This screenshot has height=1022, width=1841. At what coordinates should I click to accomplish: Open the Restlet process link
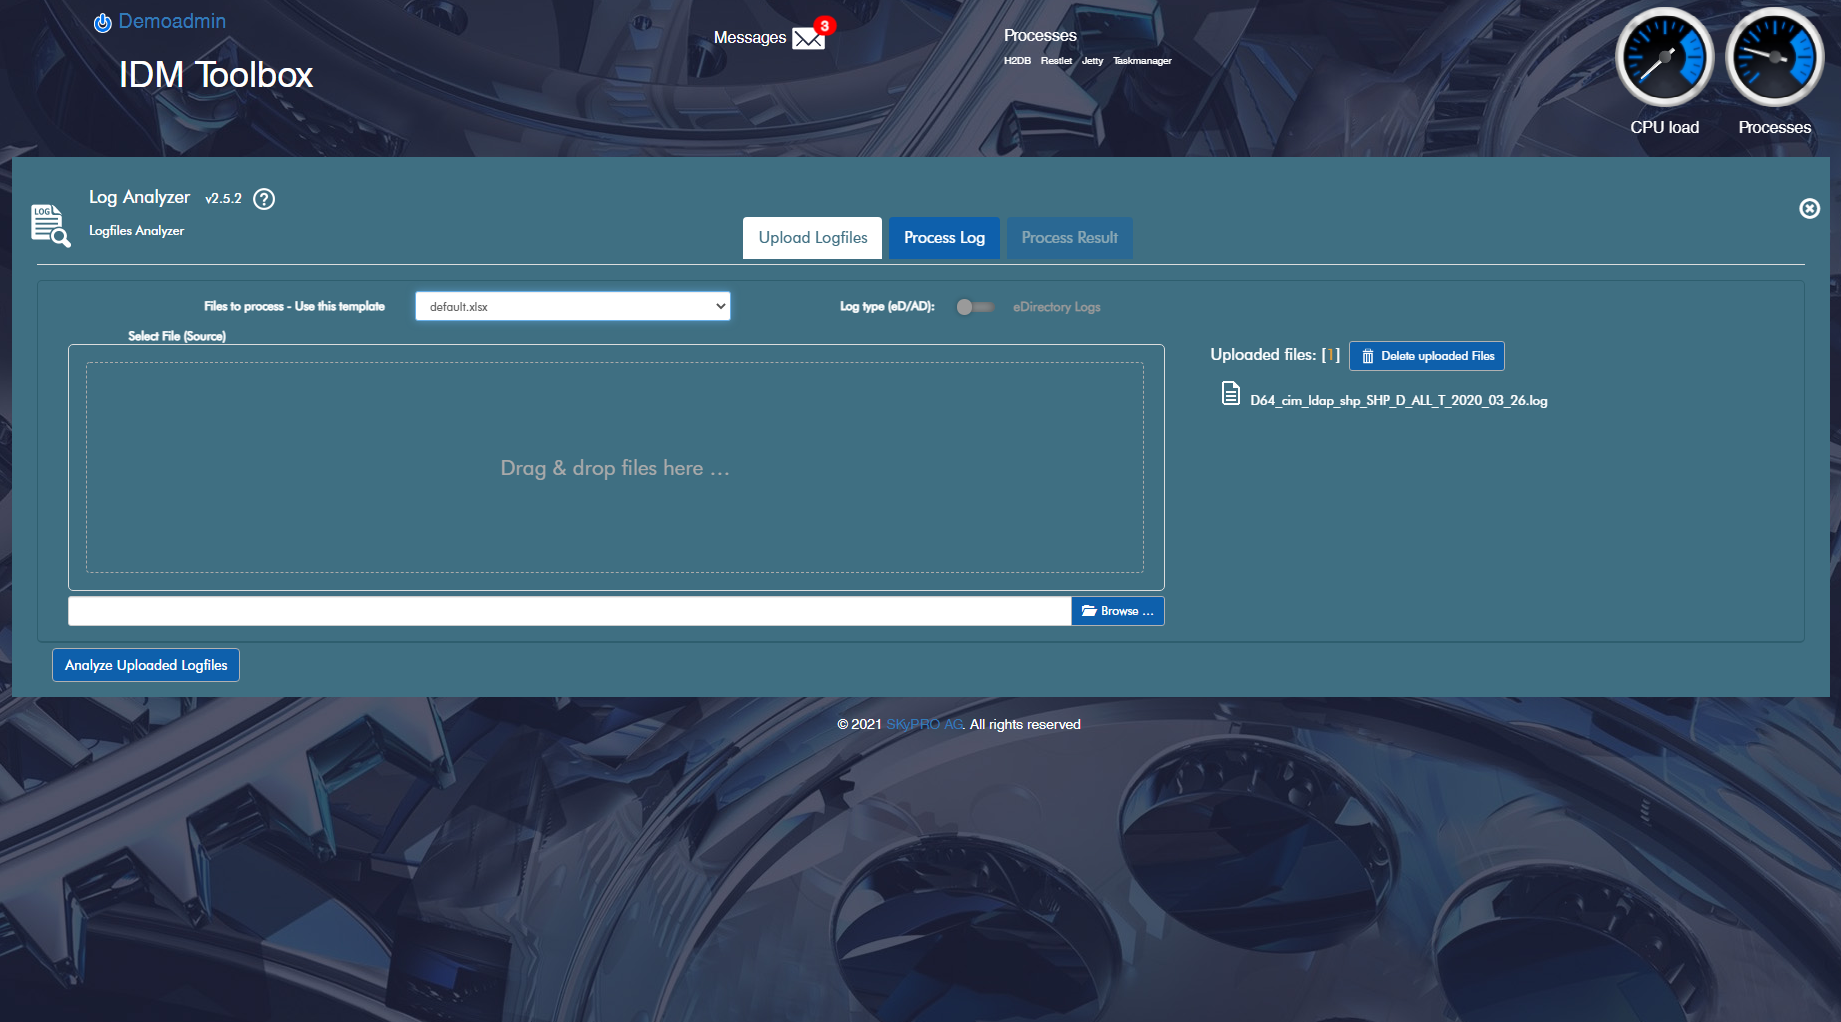[1056, 61]
